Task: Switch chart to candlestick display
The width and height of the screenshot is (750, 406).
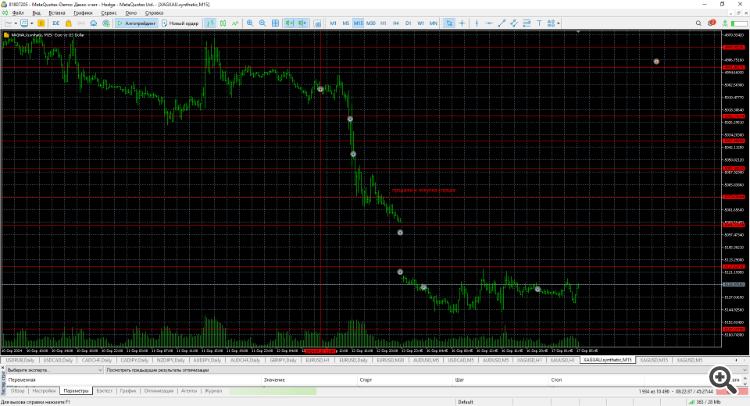Action: pos(223,23)
